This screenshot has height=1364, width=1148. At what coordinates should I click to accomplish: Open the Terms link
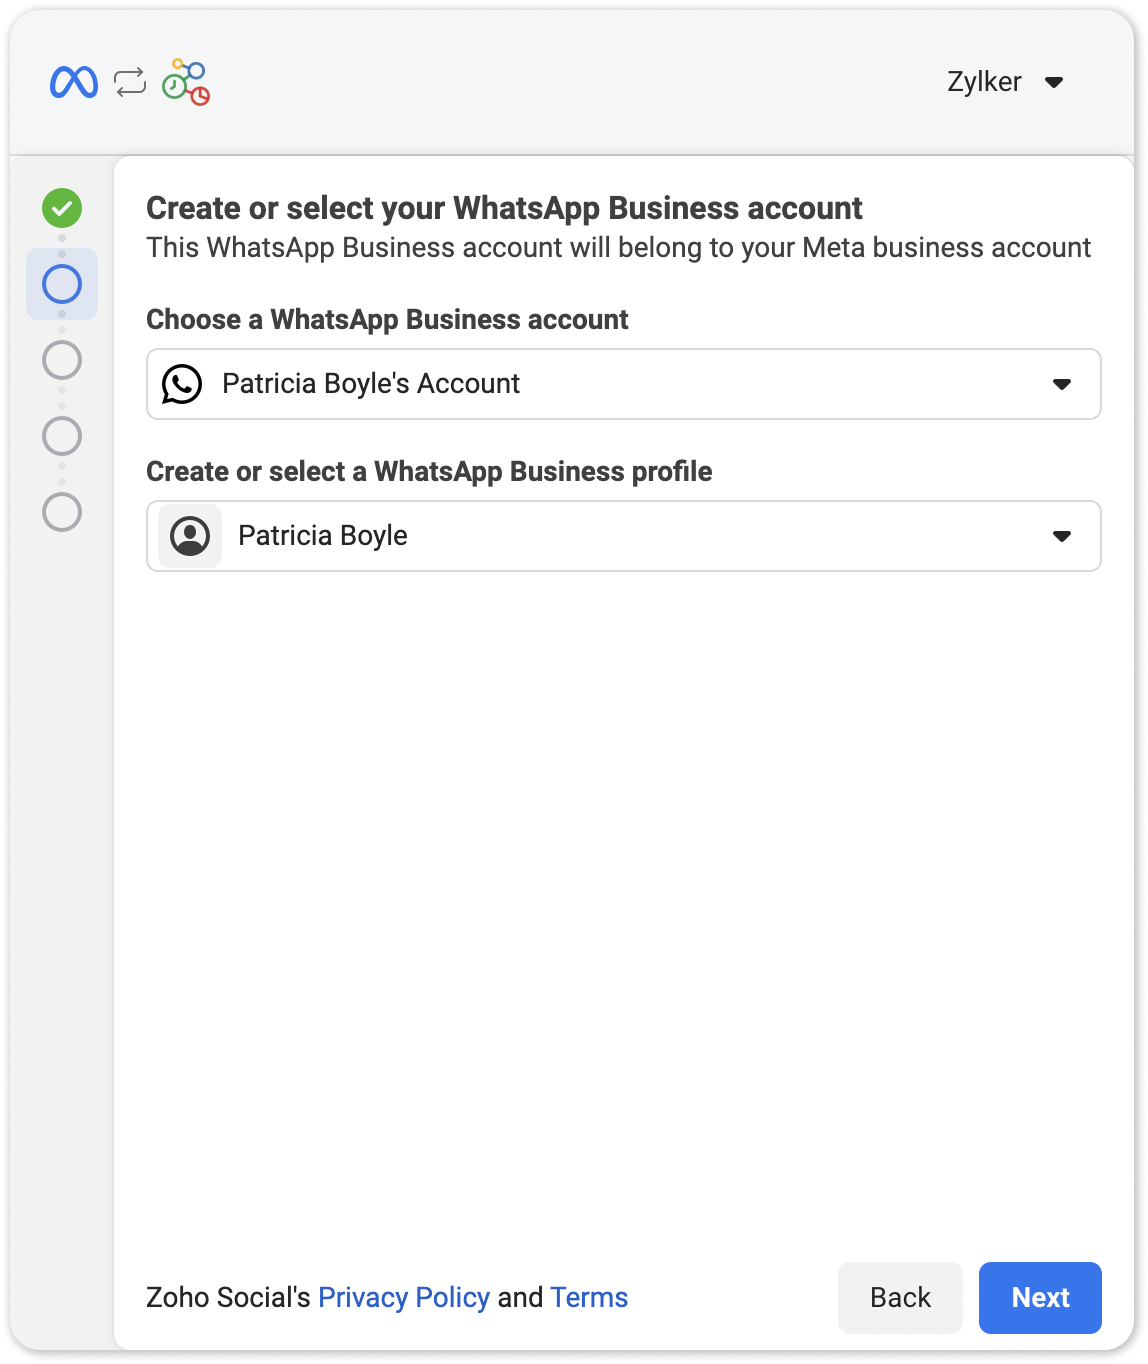point(589,1297)
